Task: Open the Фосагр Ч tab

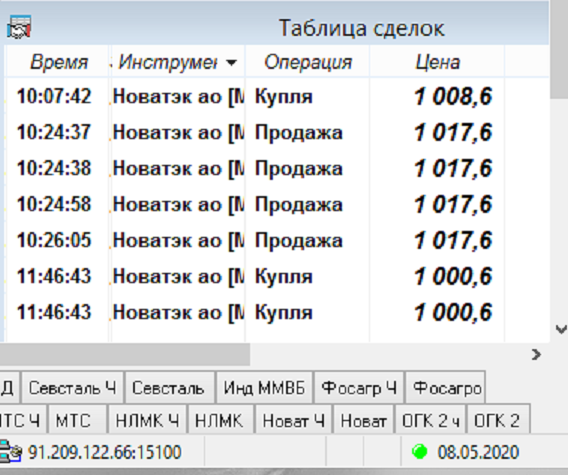Action: [359, 388]
